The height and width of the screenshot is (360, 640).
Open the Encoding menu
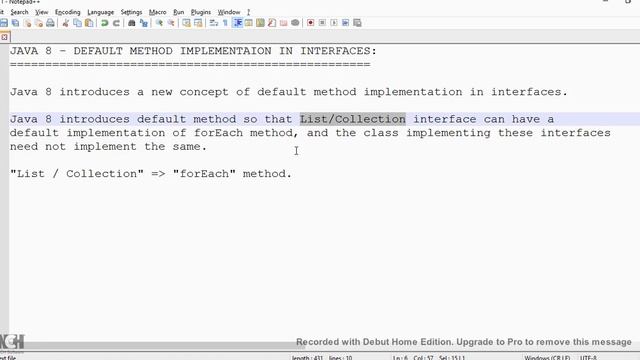67,12
